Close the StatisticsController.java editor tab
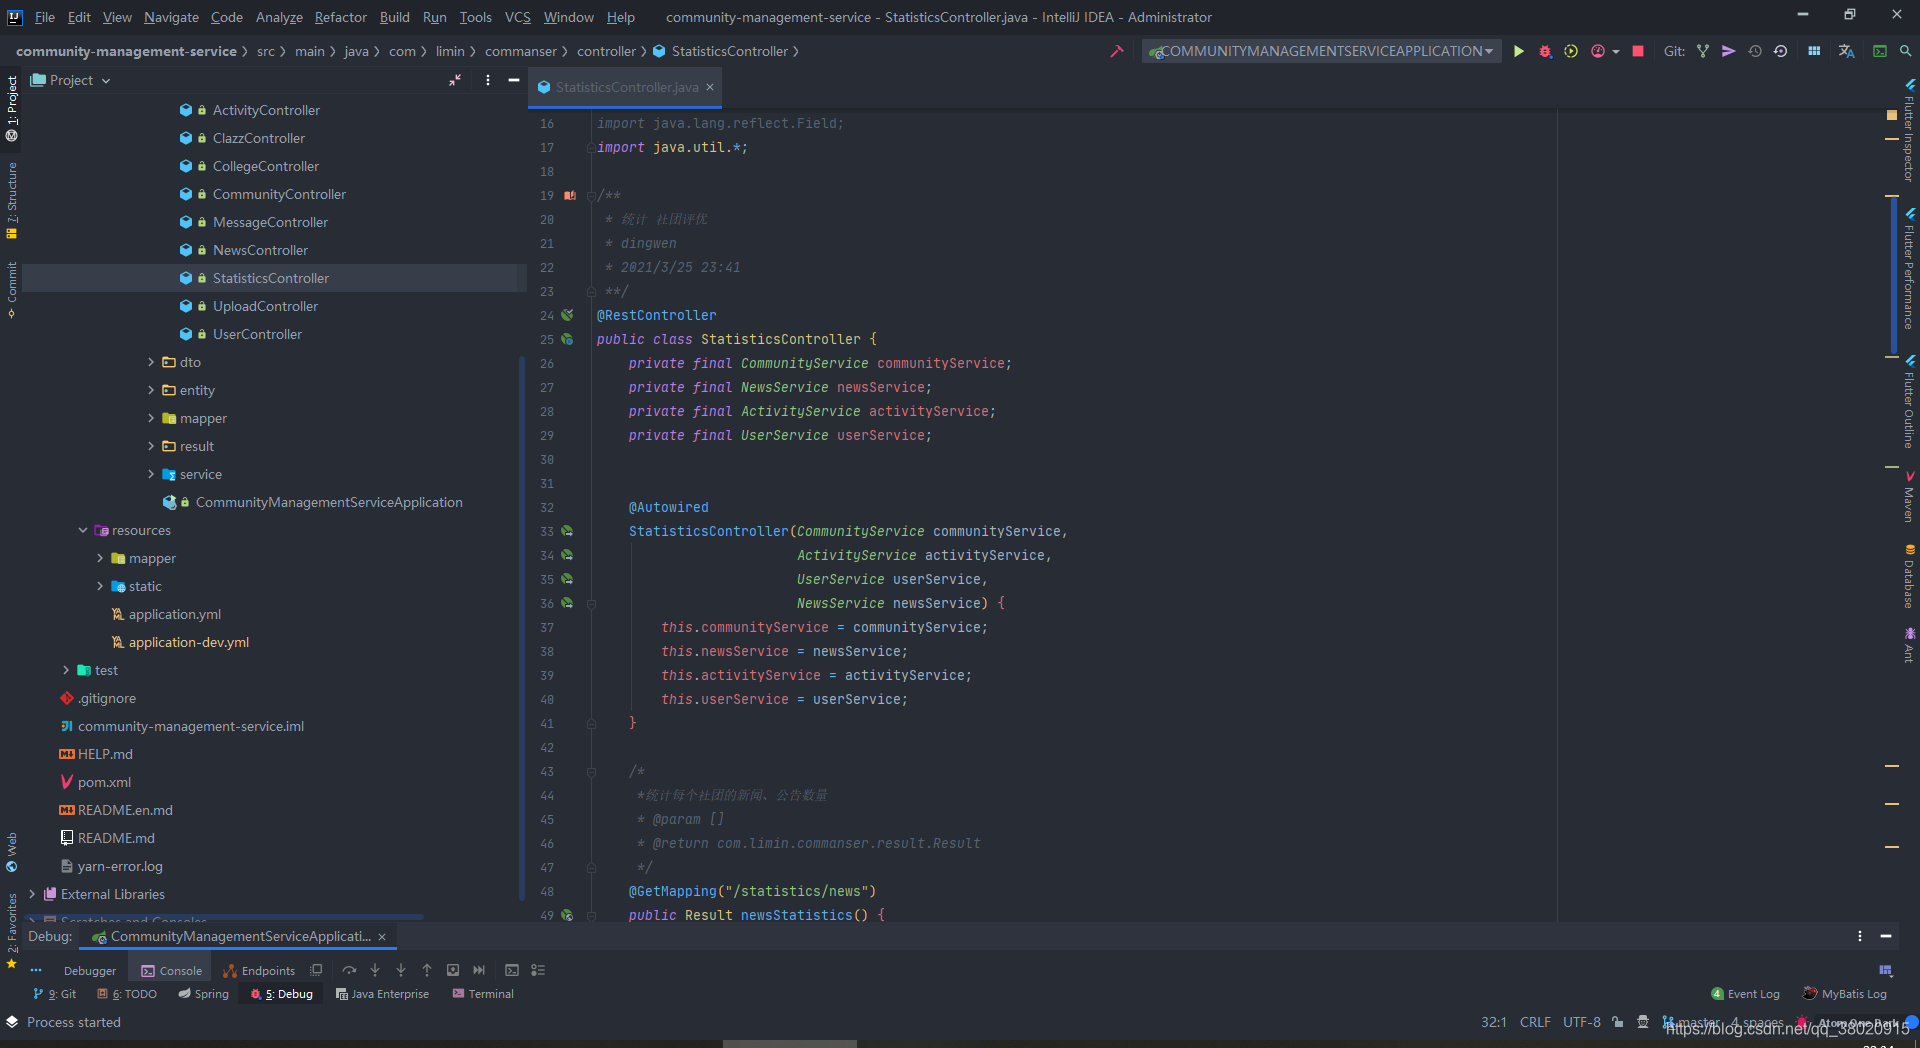The height and width of the screenshot is (1048, 1920). 710,87
